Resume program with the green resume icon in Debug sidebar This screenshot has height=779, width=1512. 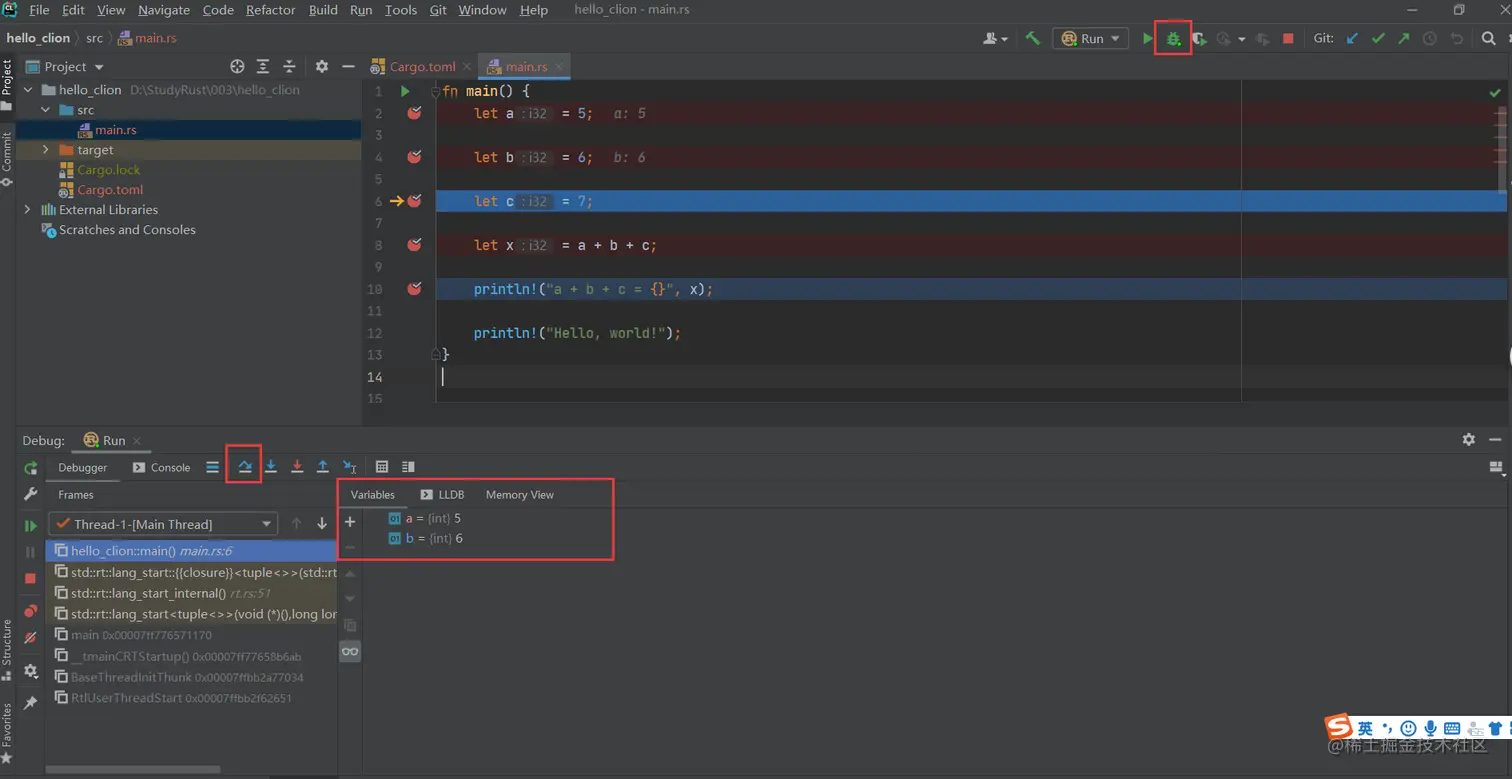coord(30,526)
